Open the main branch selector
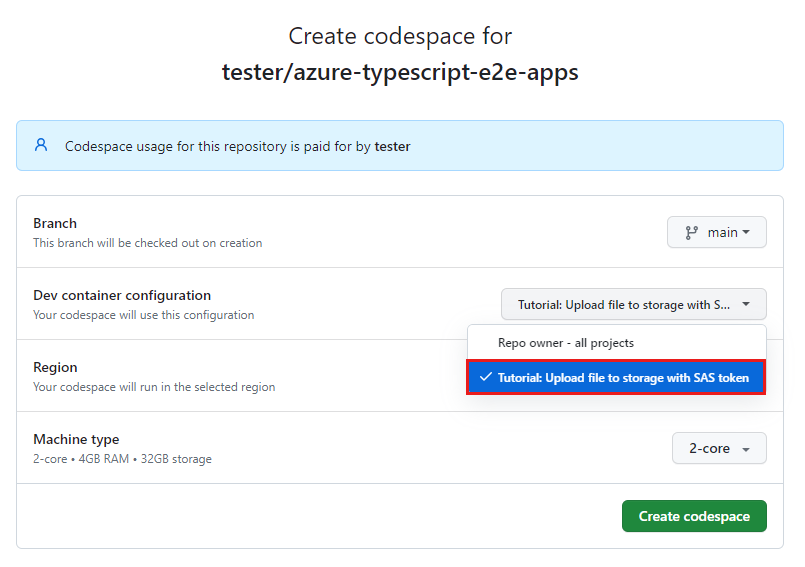Viewport: 805px width, 567px height. tap(716, 232)
